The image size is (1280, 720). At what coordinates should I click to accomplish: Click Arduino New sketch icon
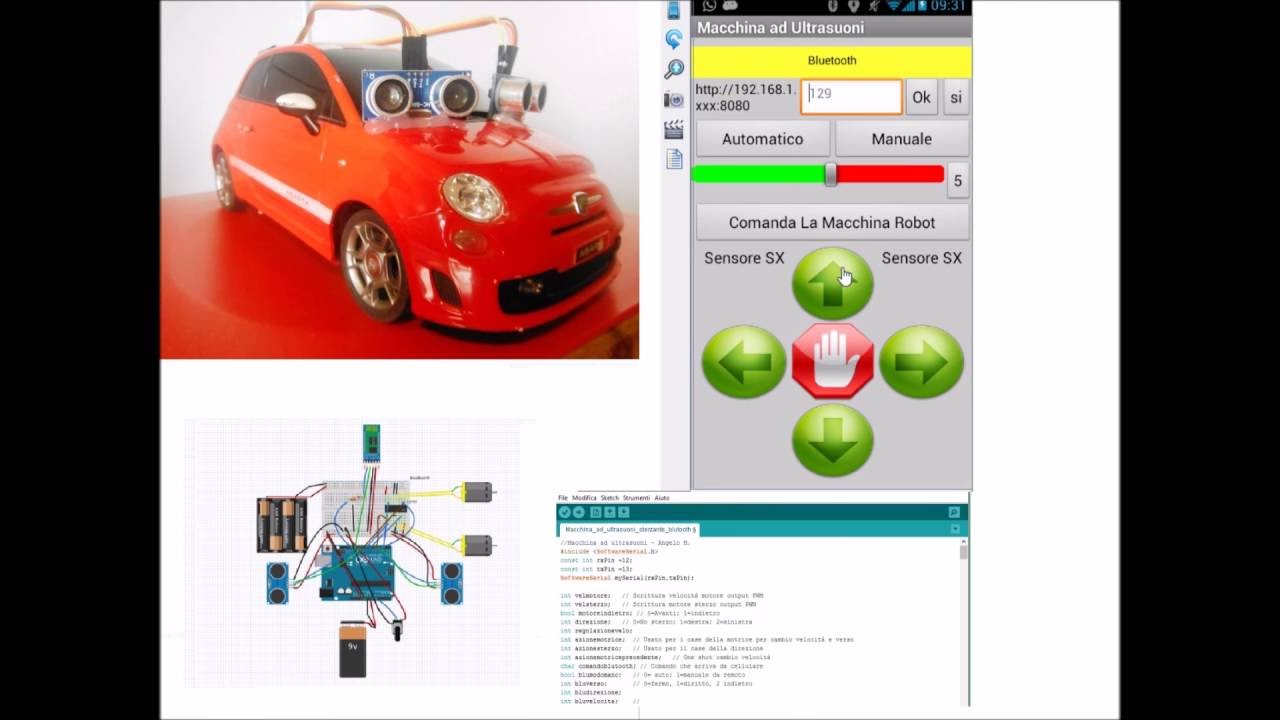click(x=595, y=512)
